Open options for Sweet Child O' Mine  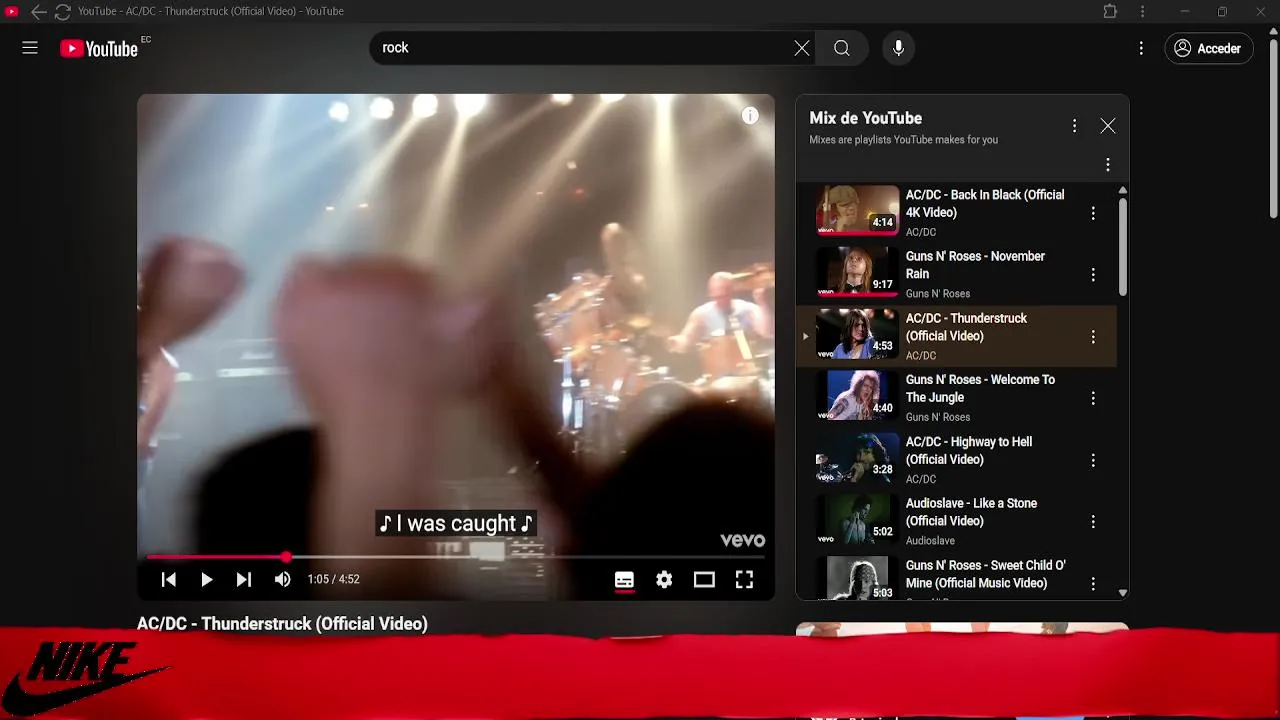[1093, 583]
